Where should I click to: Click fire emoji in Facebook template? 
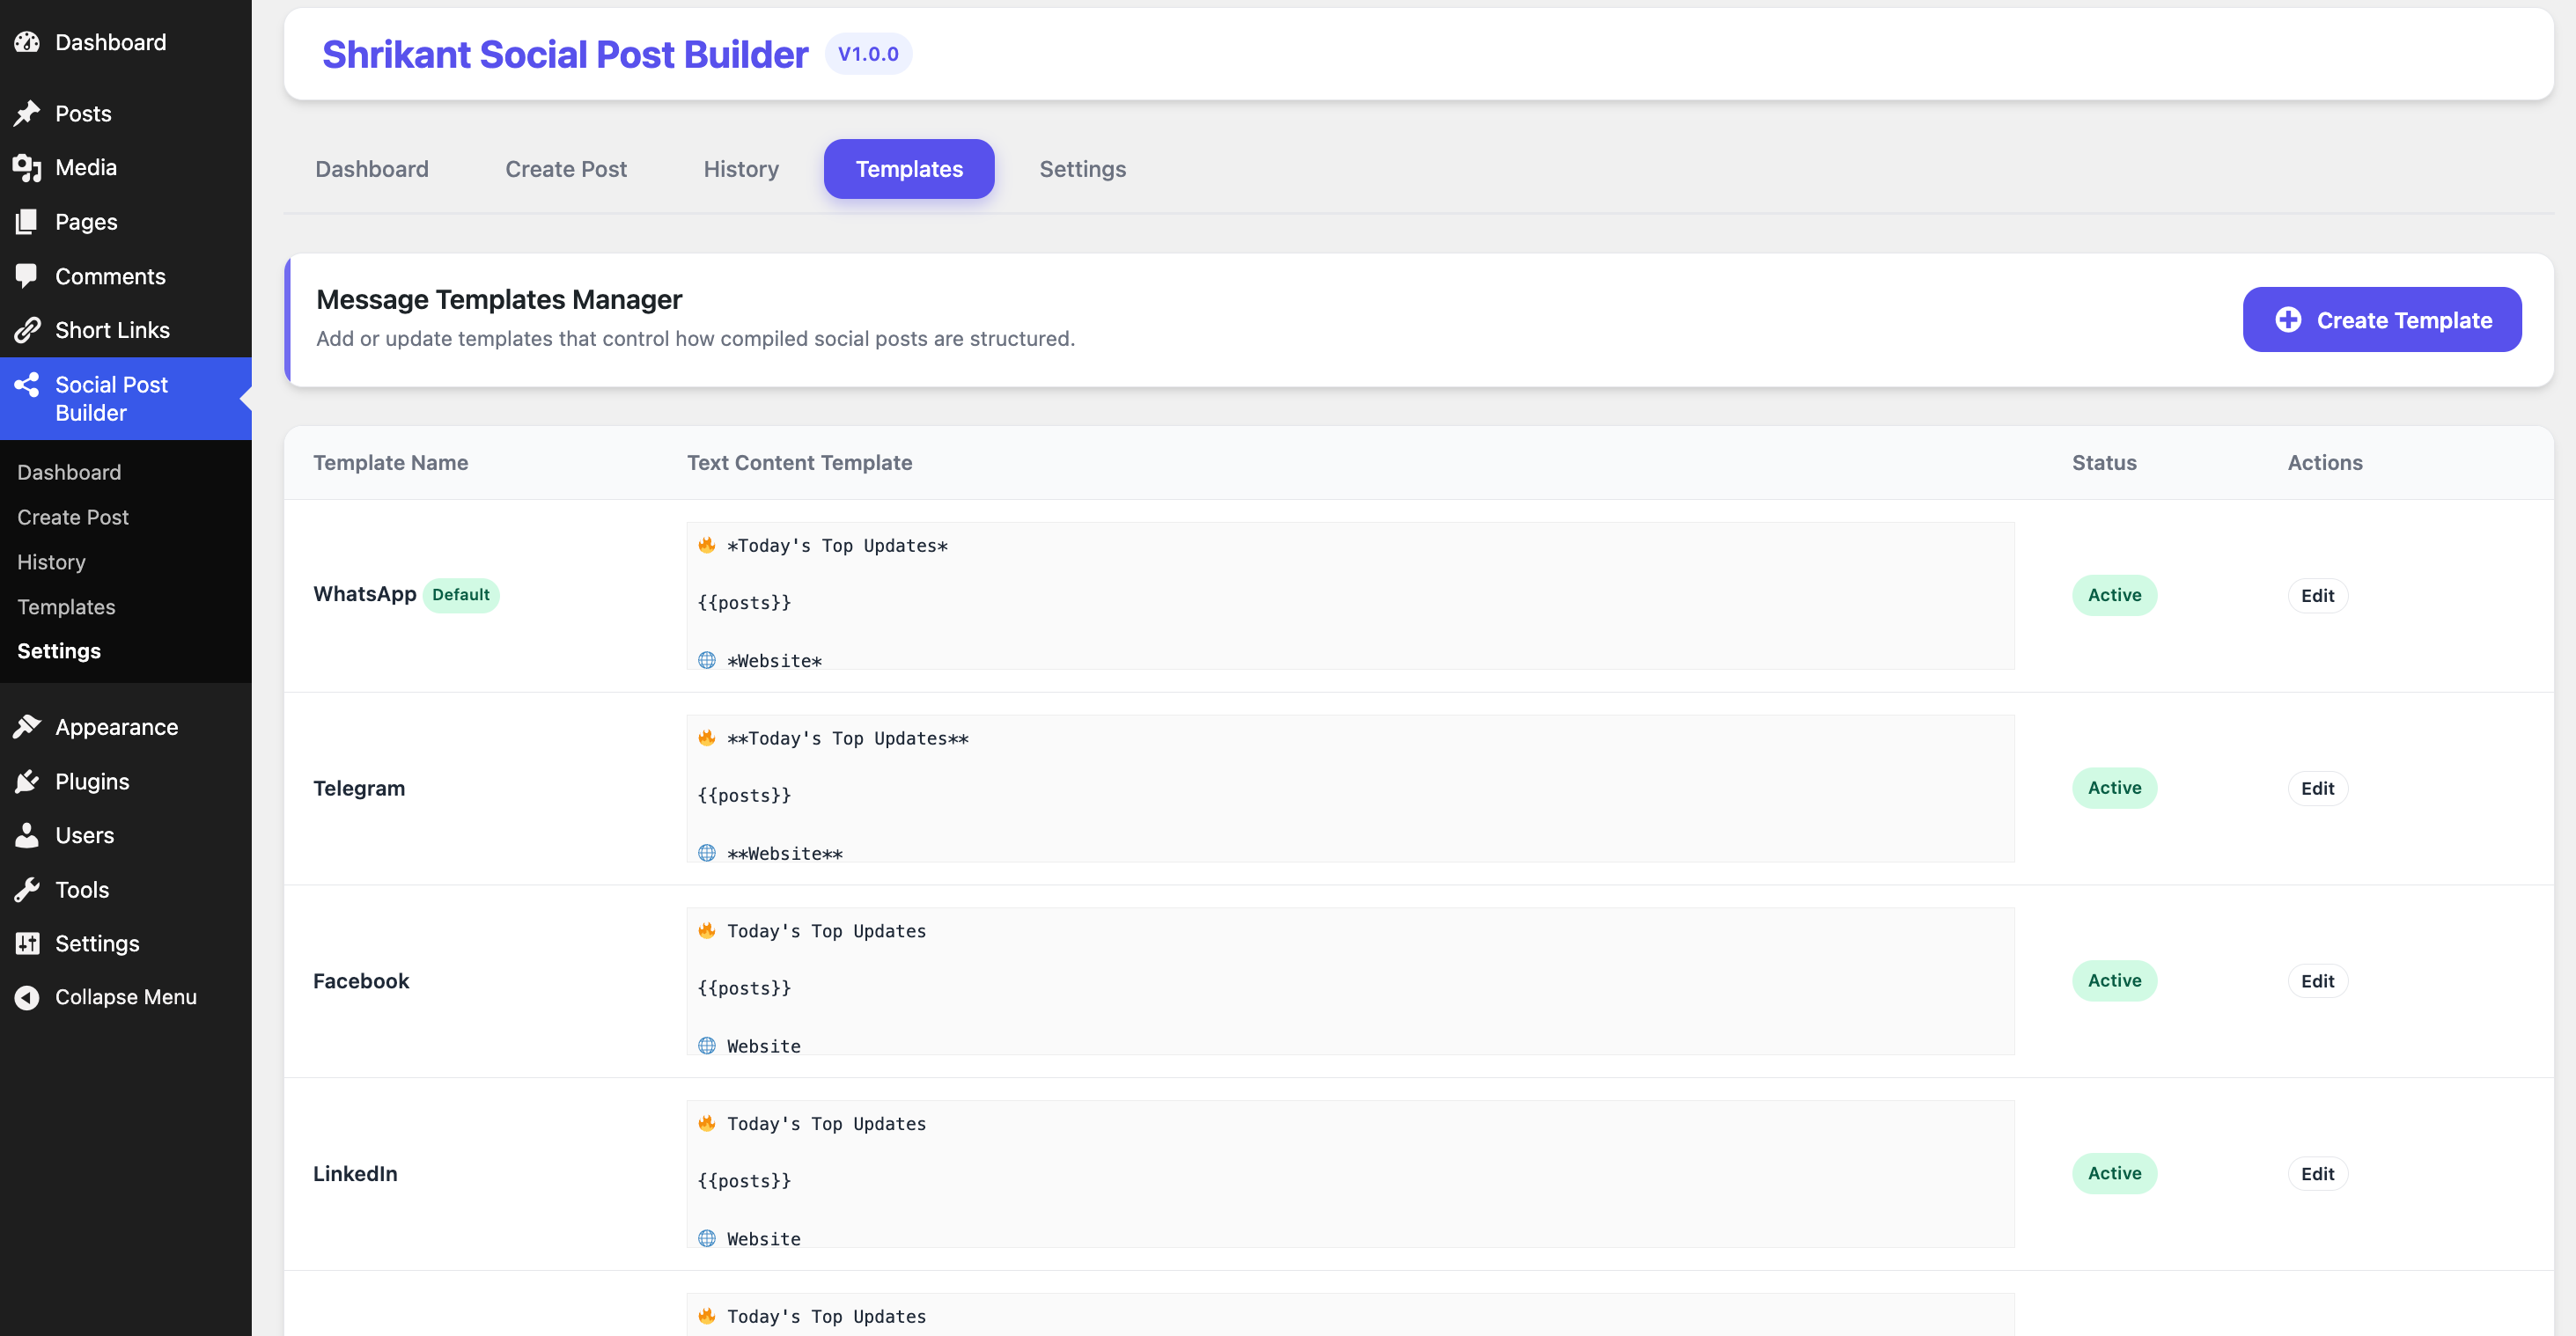click(x=707, y=931)
